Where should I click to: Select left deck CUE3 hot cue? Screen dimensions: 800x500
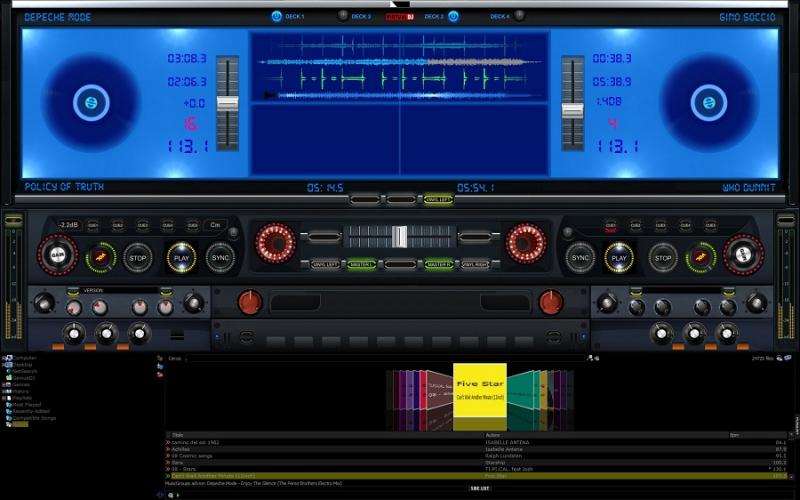[143, 225]
